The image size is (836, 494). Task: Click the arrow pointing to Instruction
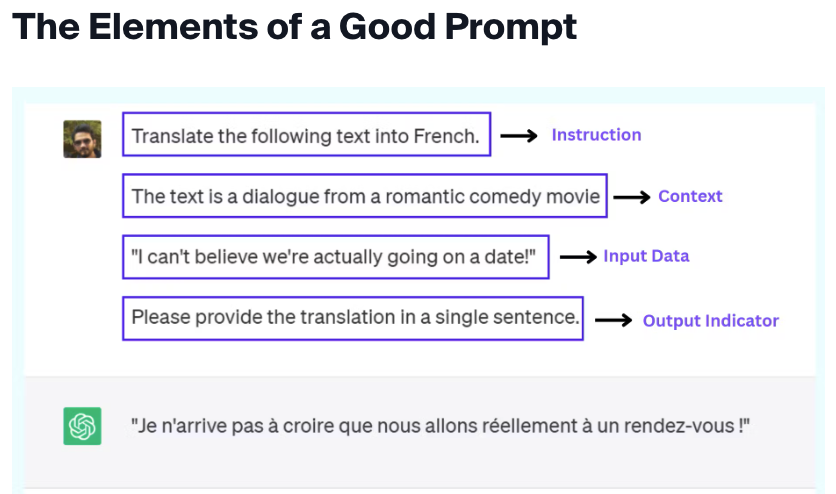click(x=519, y=136)
